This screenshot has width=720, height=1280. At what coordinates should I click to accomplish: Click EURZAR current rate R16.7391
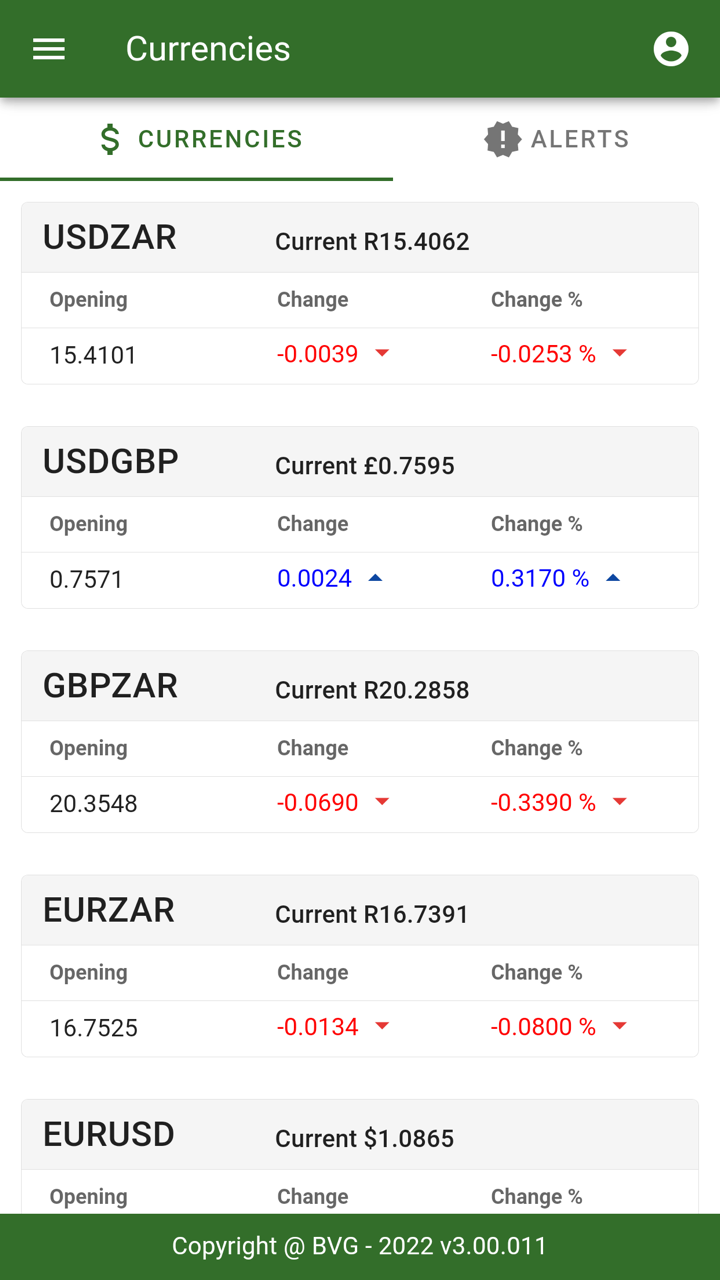pos(372,914)
